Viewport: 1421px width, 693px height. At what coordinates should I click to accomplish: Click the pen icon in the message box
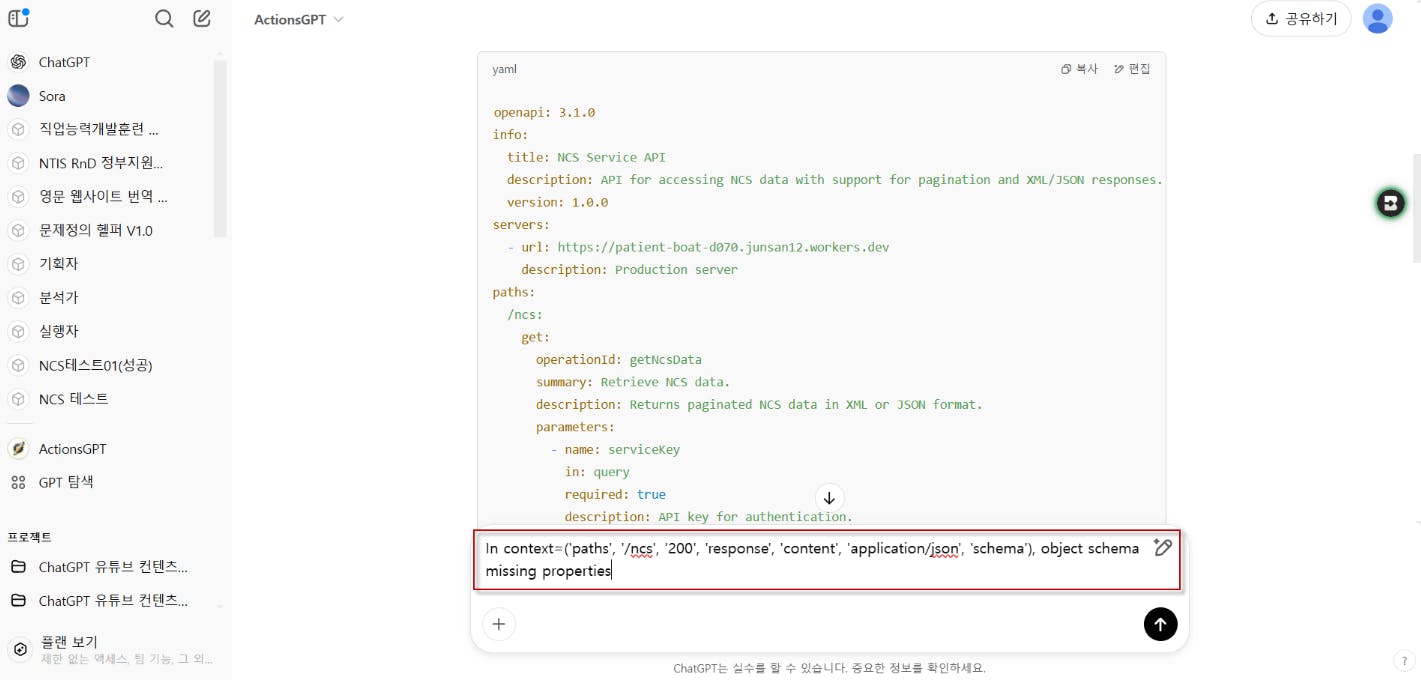tap(1162, 547)
